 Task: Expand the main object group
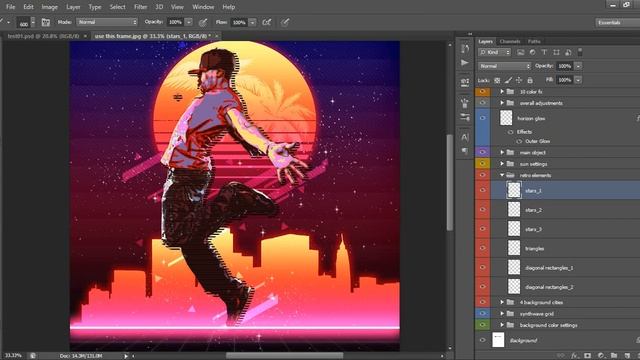[502, 152]
